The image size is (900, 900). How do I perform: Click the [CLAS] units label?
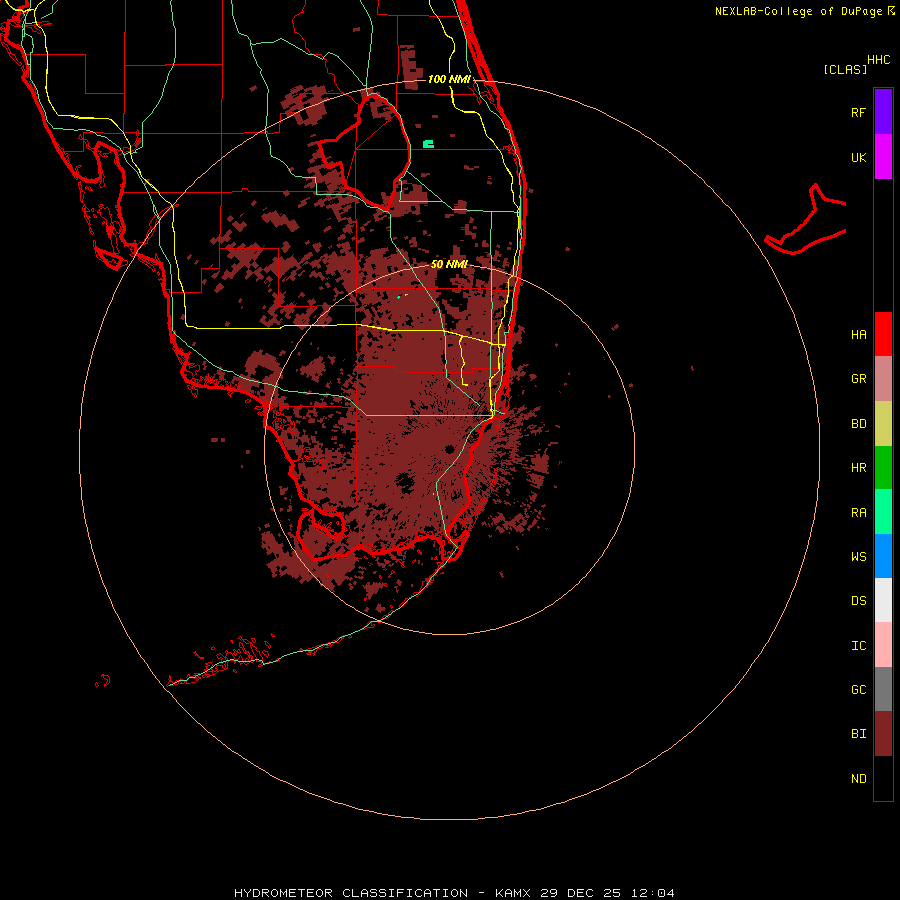pyautogui.click(x=845, y=69)
